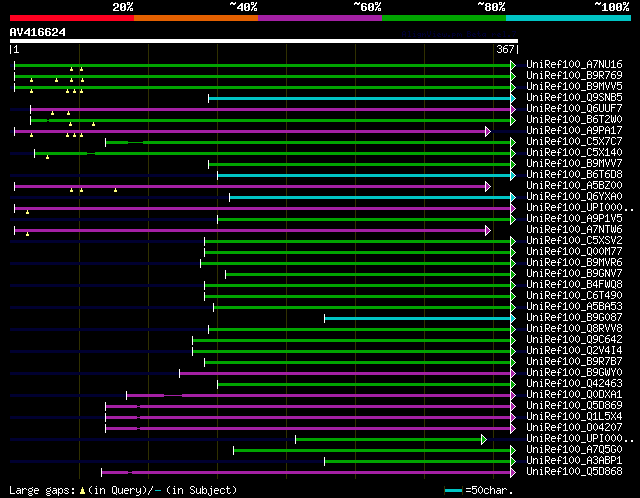
Task: Select the UniRef100_C6T490 label
Action: pyautogui.click(x=574, y=296)
